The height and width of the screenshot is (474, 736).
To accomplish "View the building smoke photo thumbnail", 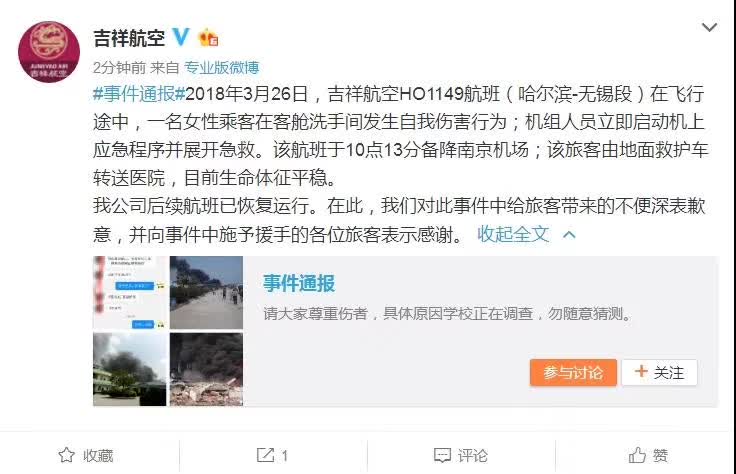I will pyautogui.click(x=130, y=369).
